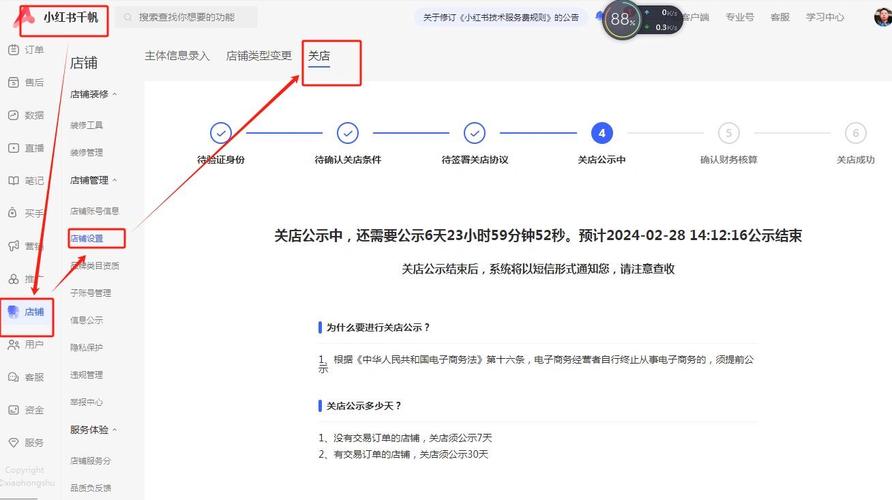The image size is (892, 500).
Task: Click the 客服 customer service sidebar icon
Action: (x=14, y=377)
